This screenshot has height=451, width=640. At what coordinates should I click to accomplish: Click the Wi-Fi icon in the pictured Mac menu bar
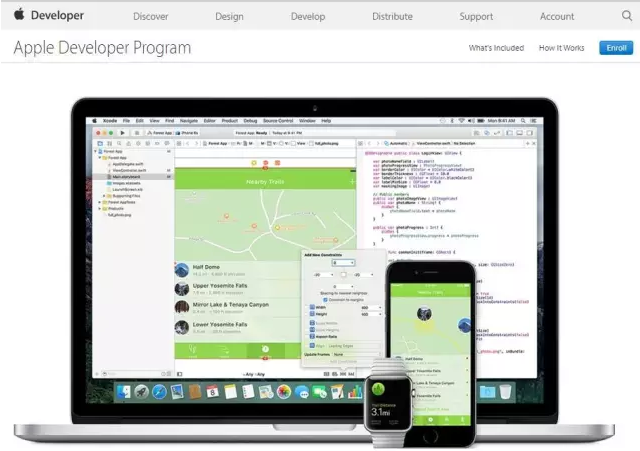click(x=462, y=121)
